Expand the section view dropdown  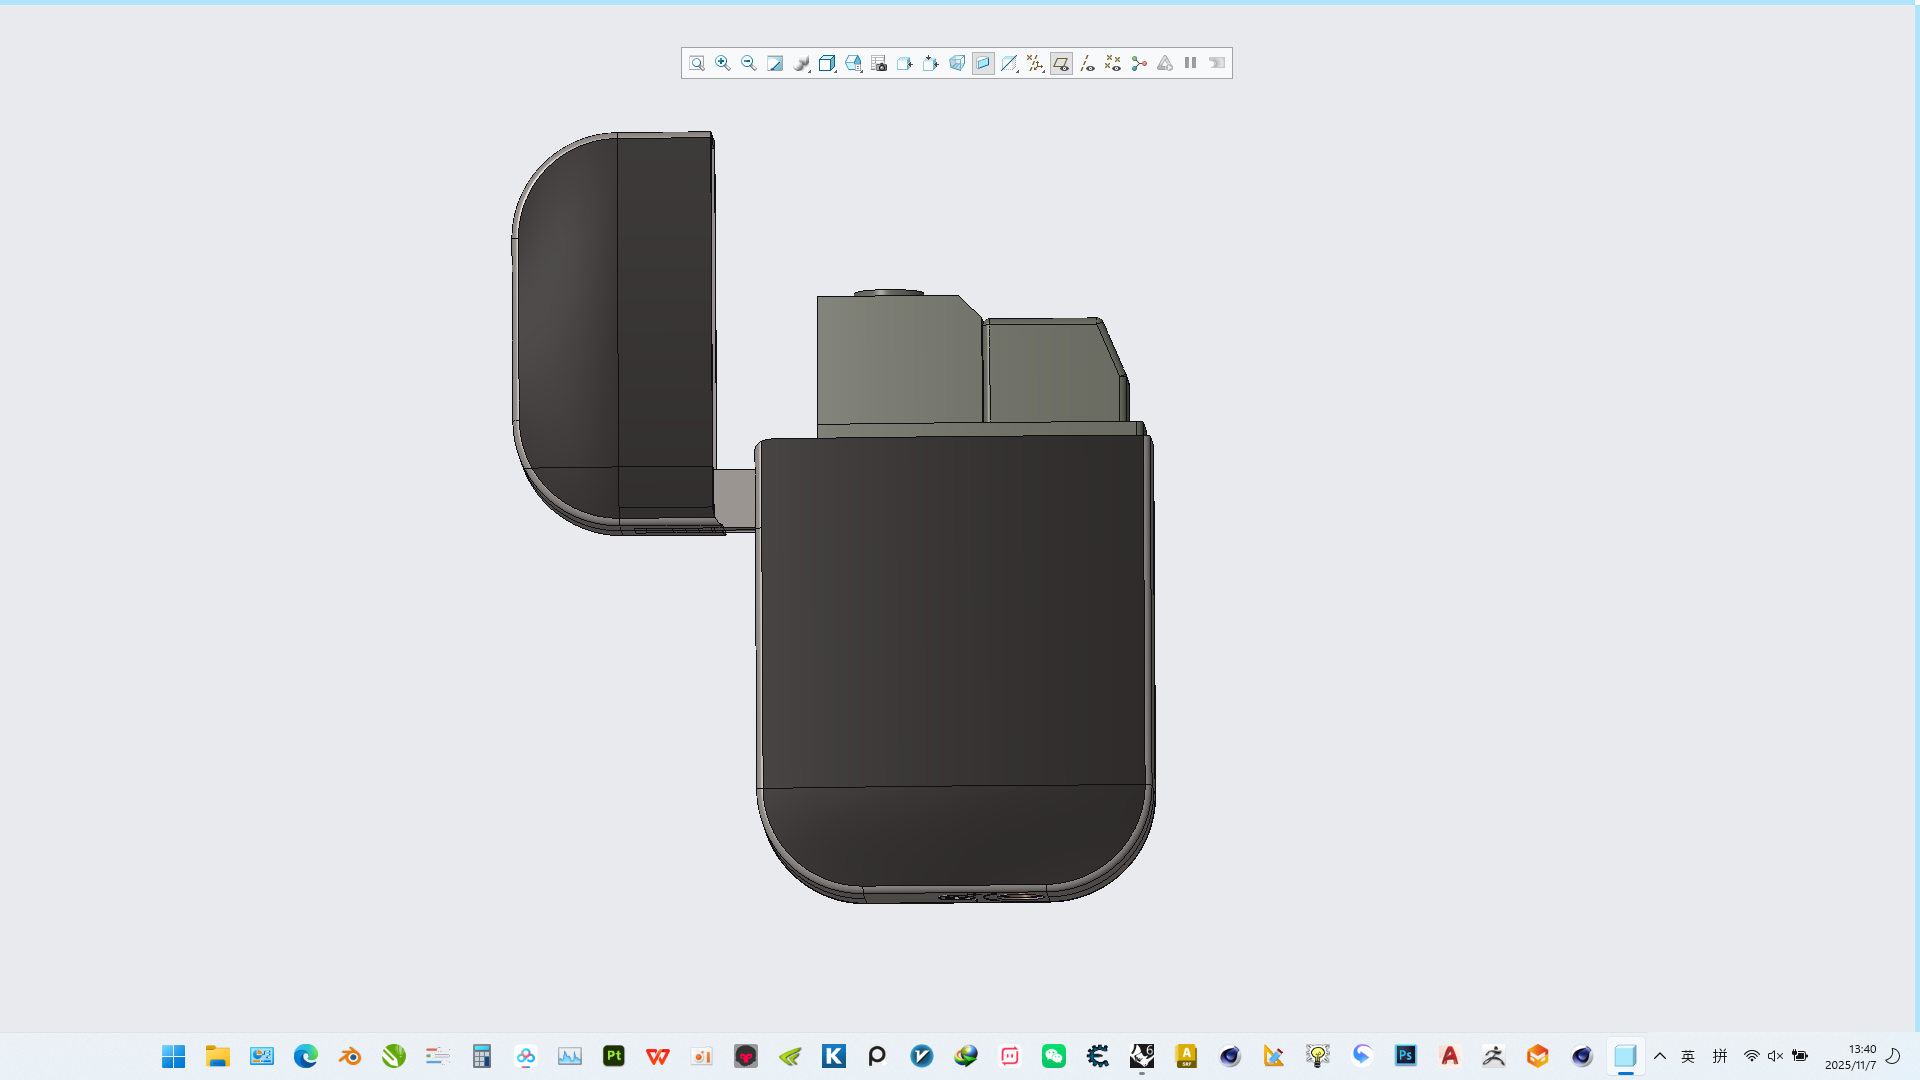1009,63
